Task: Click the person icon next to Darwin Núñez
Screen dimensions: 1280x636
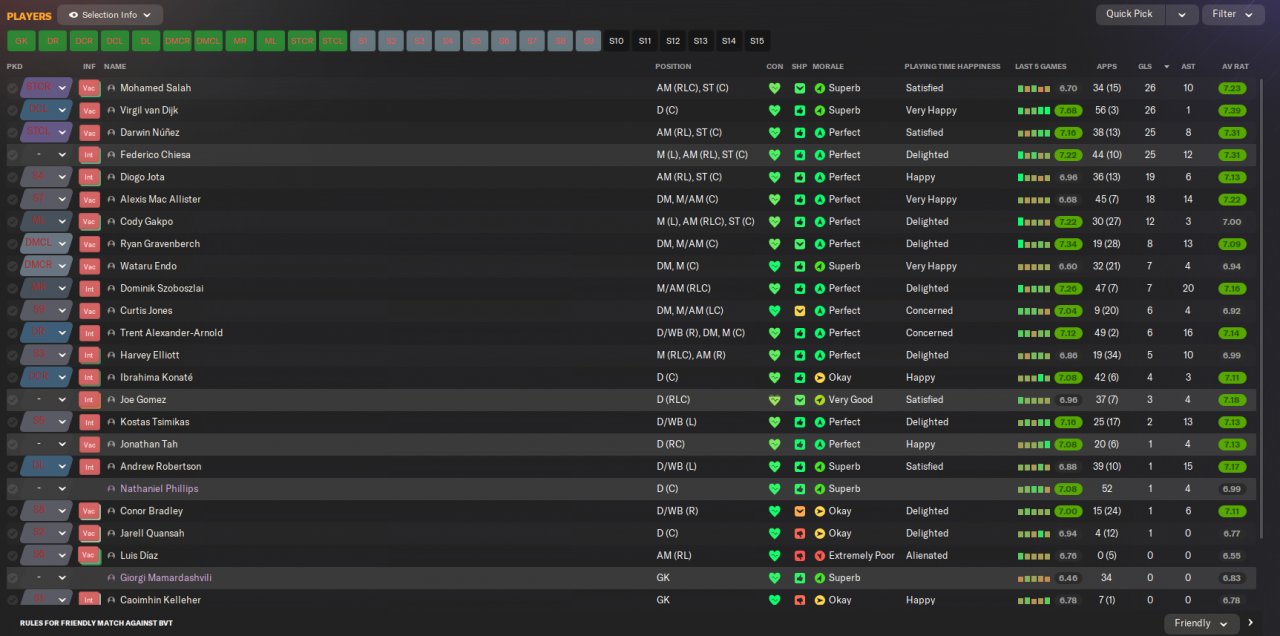Action: click(111, 133)
